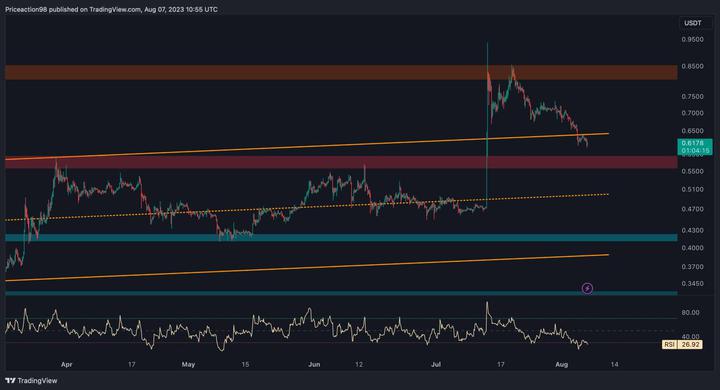Click the RSI 80.00 level label
Viewport: 720px width, 390px height.
[x=691, y=312]
